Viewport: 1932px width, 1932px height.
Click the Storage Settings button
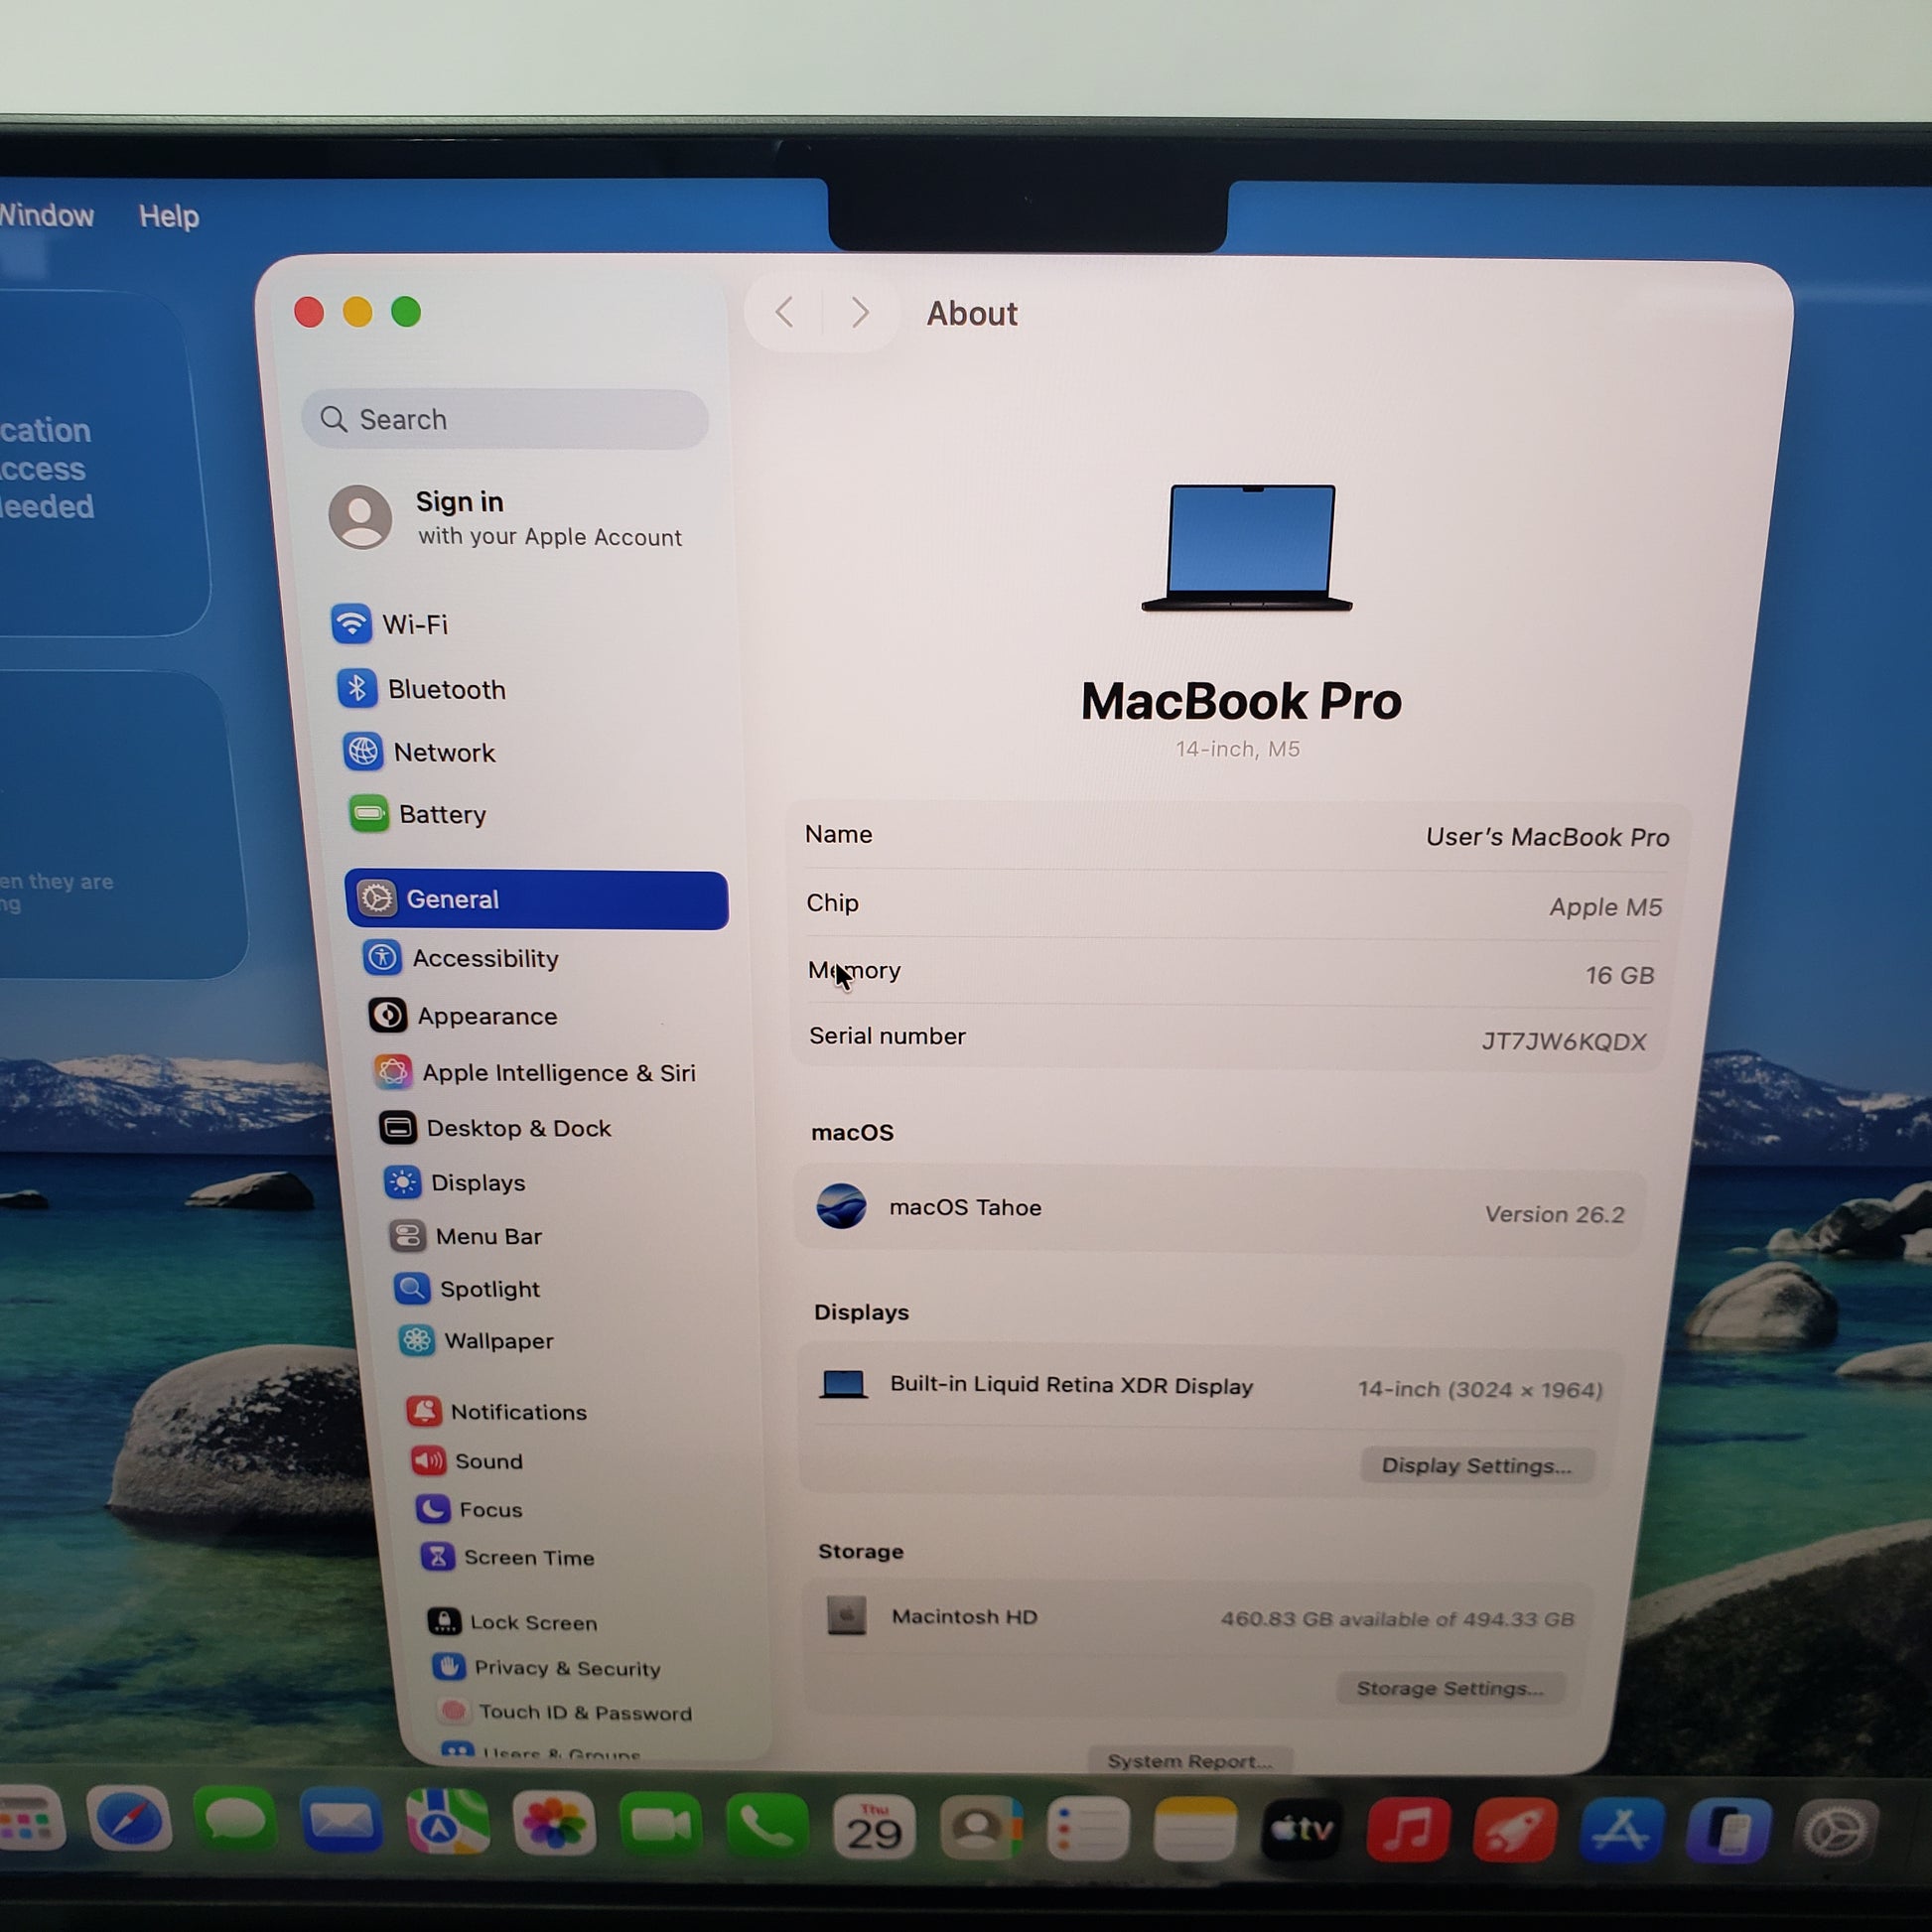1449,1688
